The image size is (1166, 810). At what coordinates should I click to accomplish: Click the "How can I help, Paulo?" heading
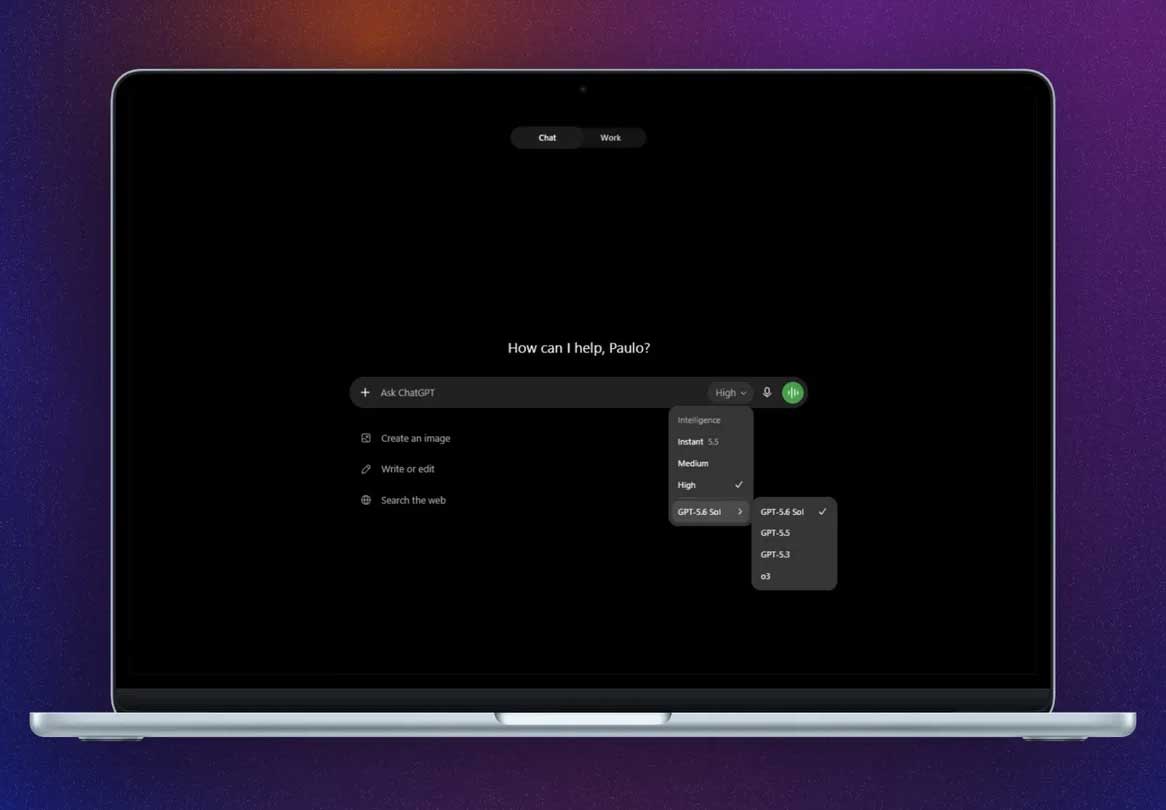pyautogui.click(x=579, y=347)
